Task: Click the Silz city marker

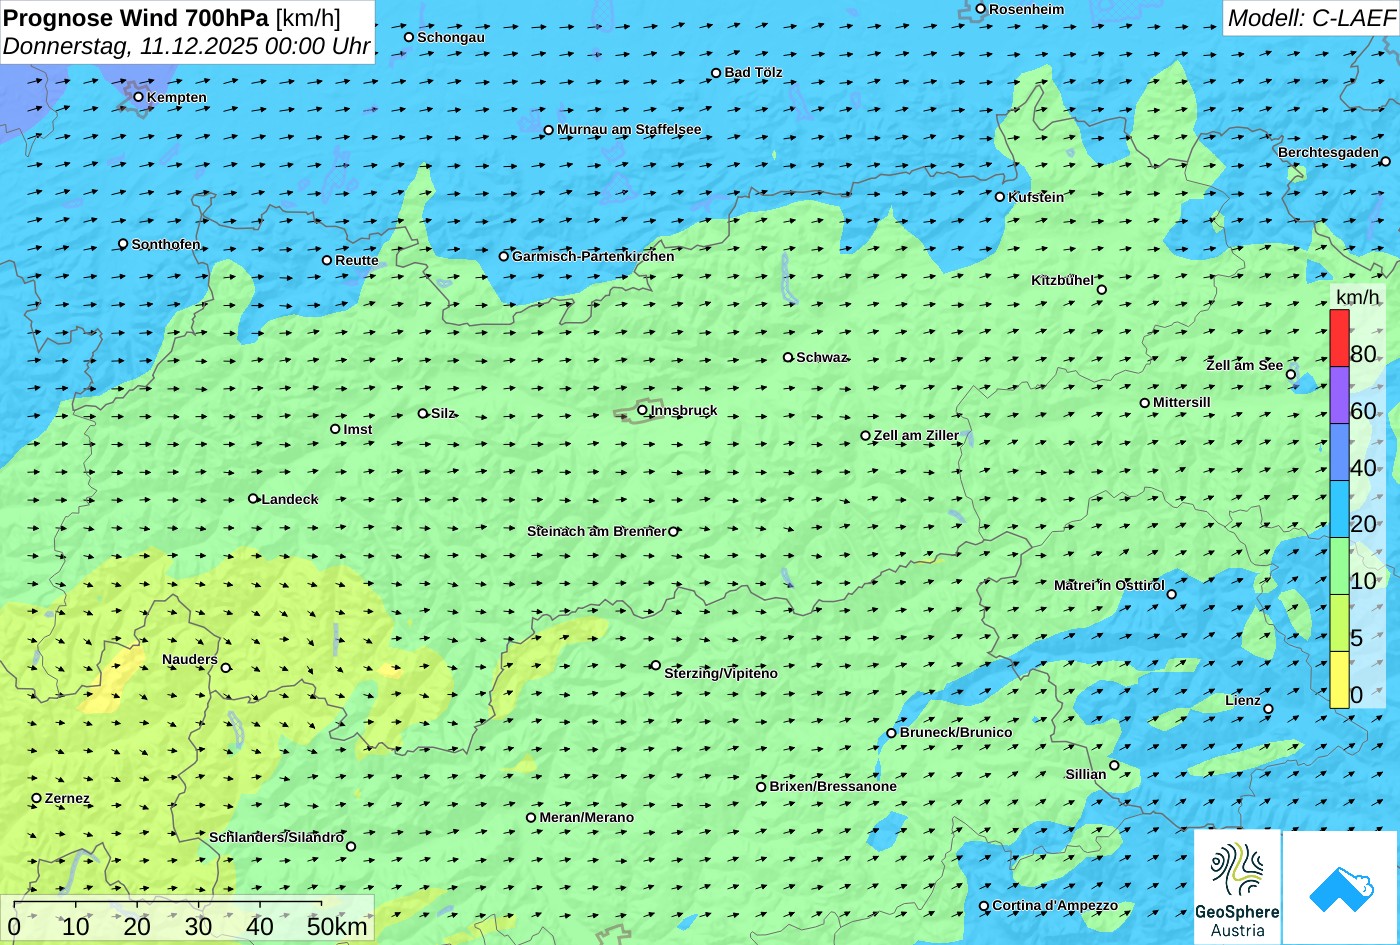Action: click(423, 413)
